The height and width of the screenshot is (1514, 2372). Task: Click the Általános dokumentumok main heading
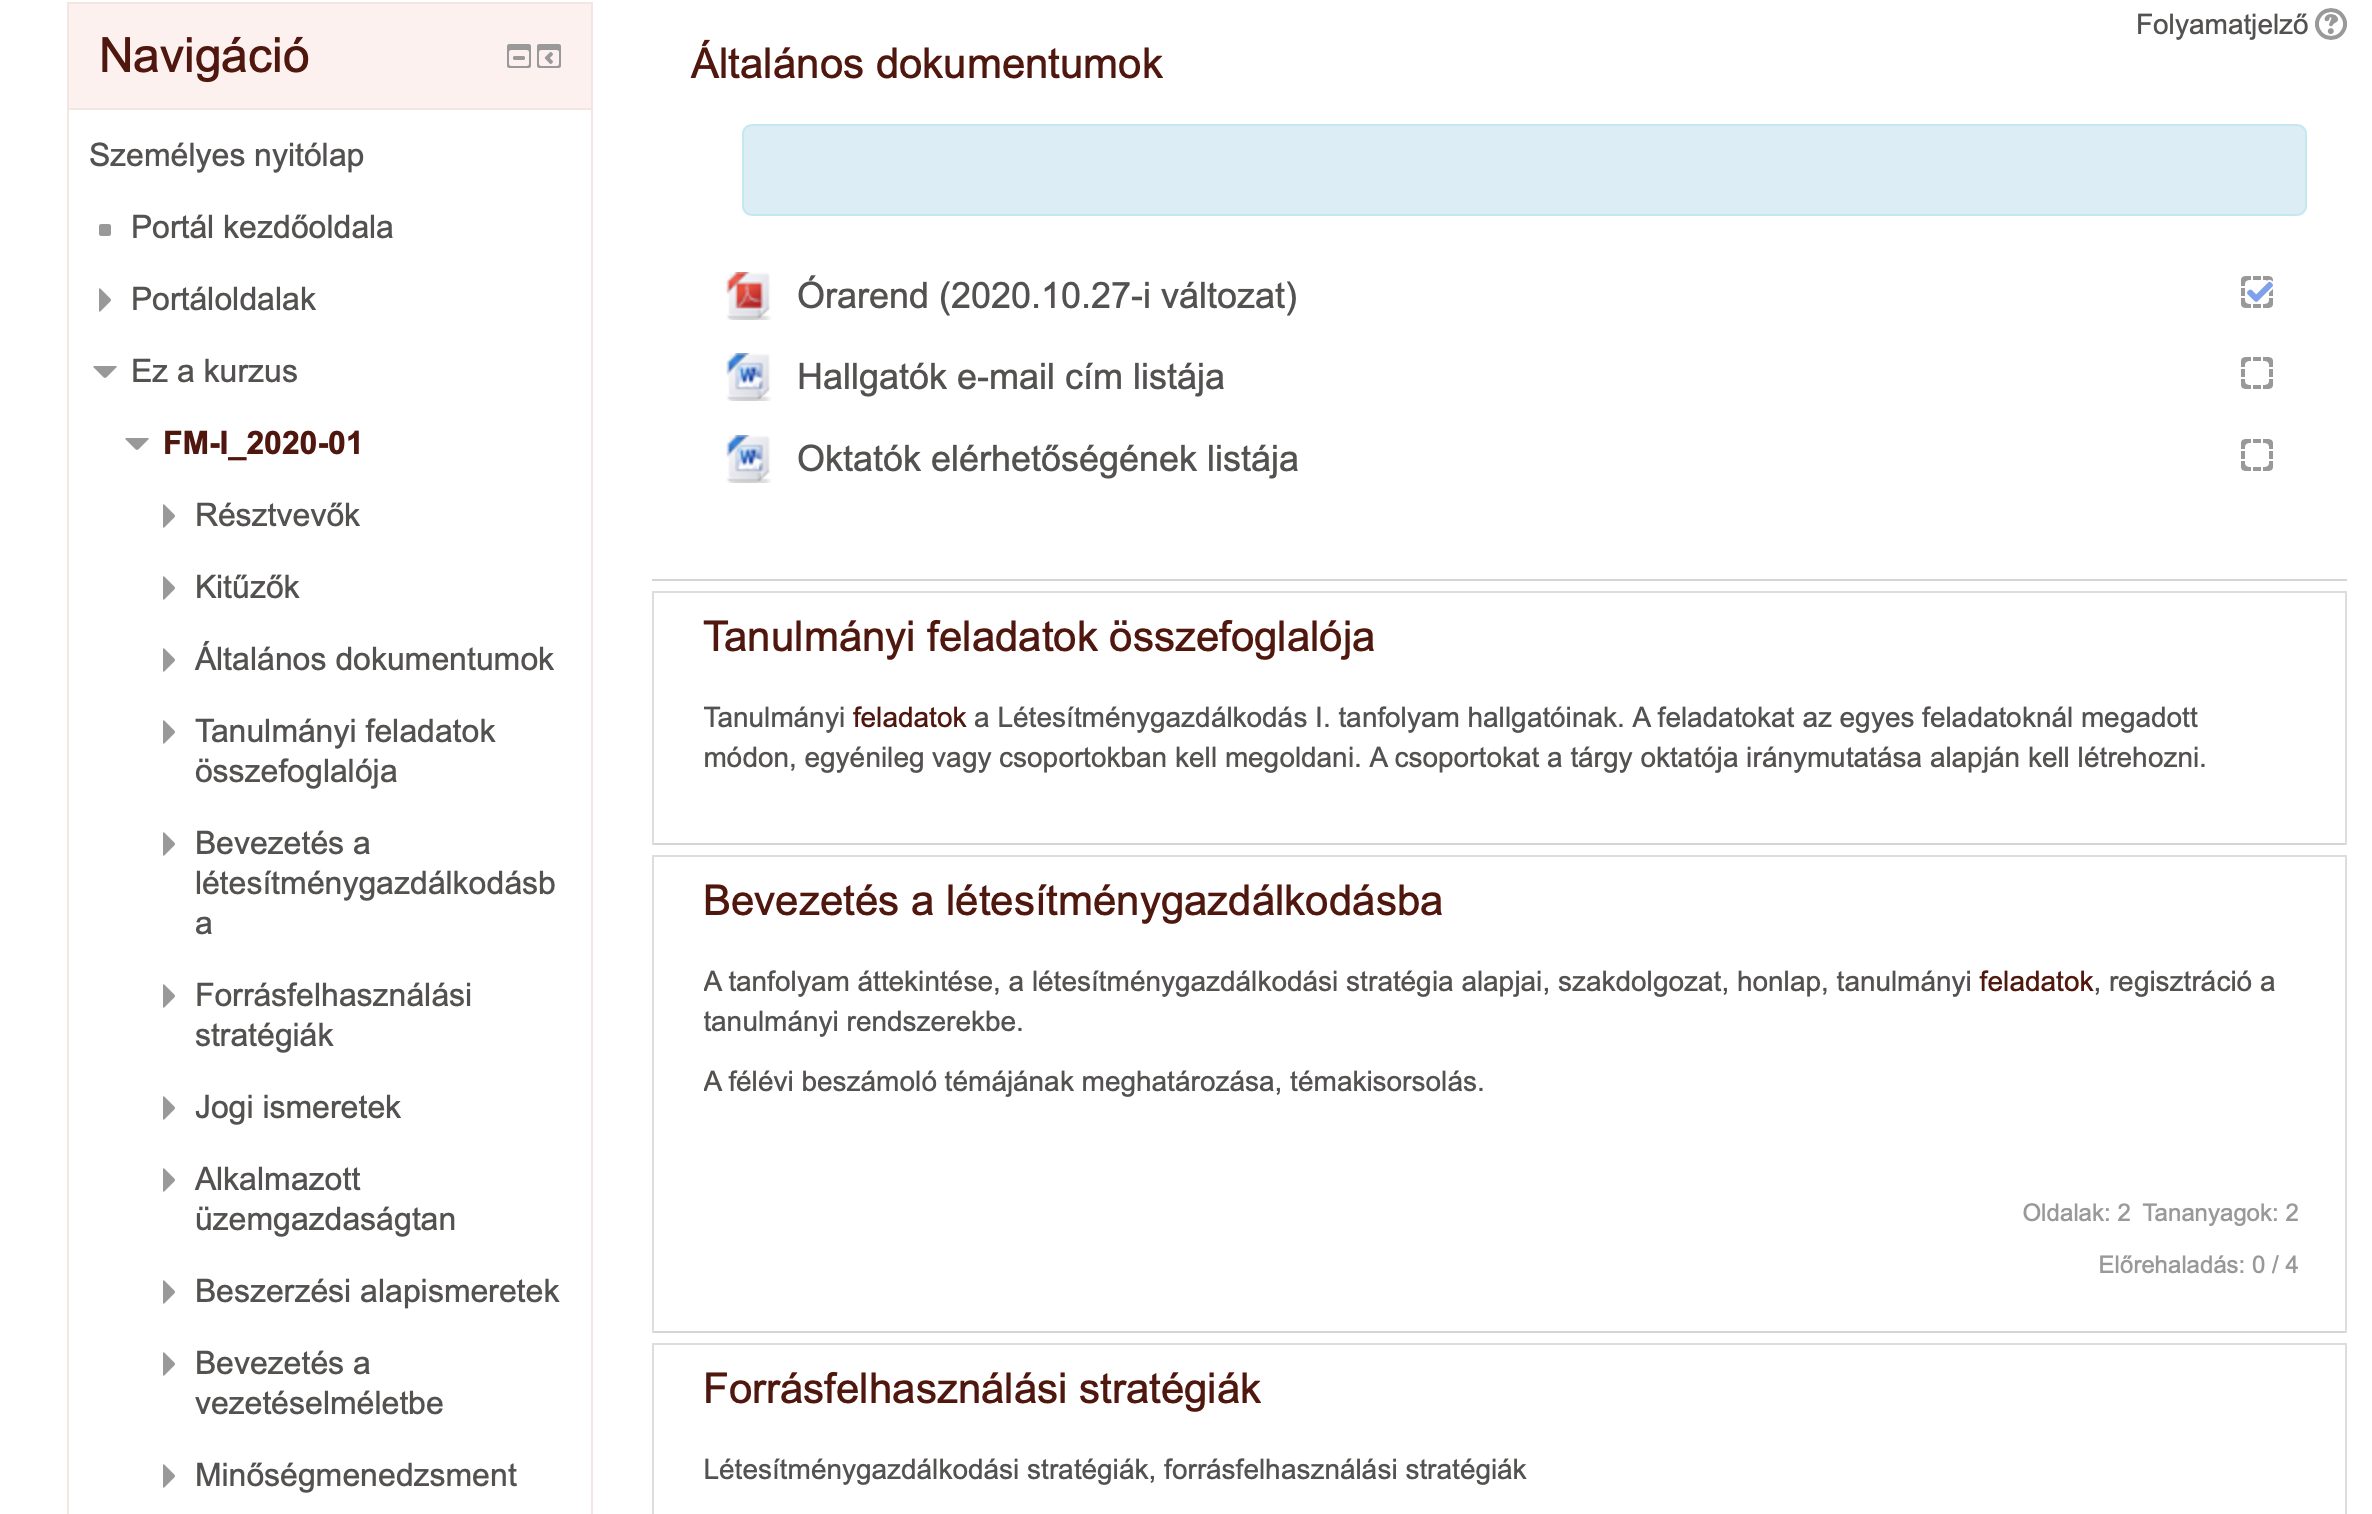point(926,63)
